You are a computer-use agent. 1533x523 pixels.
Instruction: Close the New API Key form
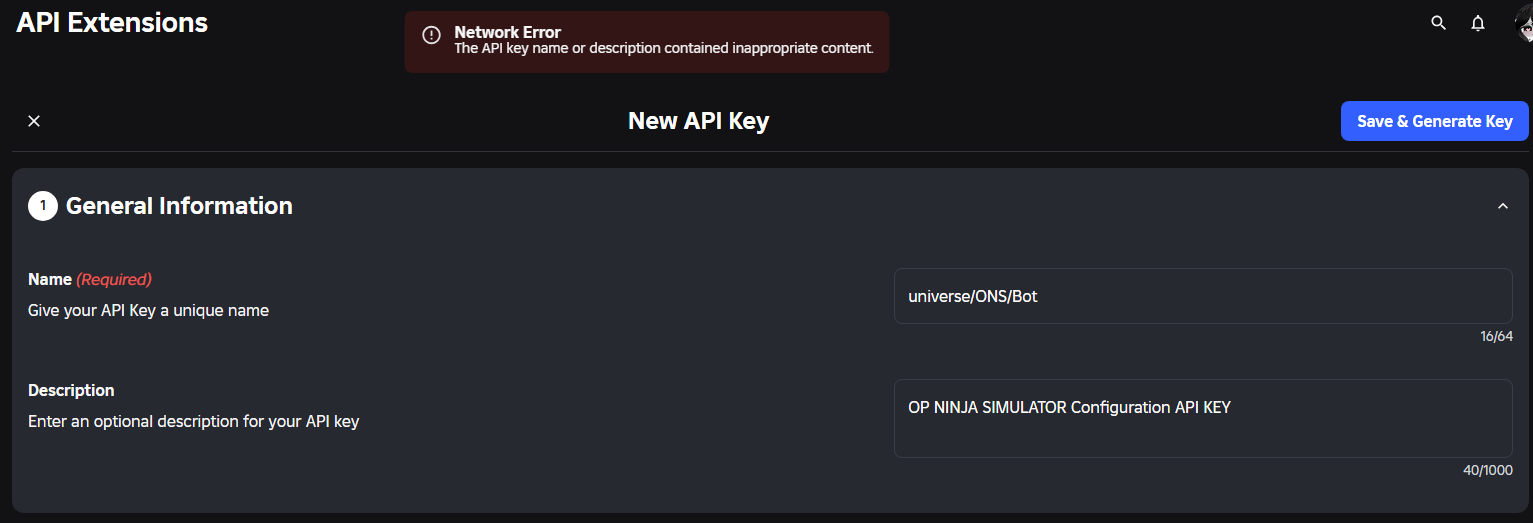click(x=34, y=121)
